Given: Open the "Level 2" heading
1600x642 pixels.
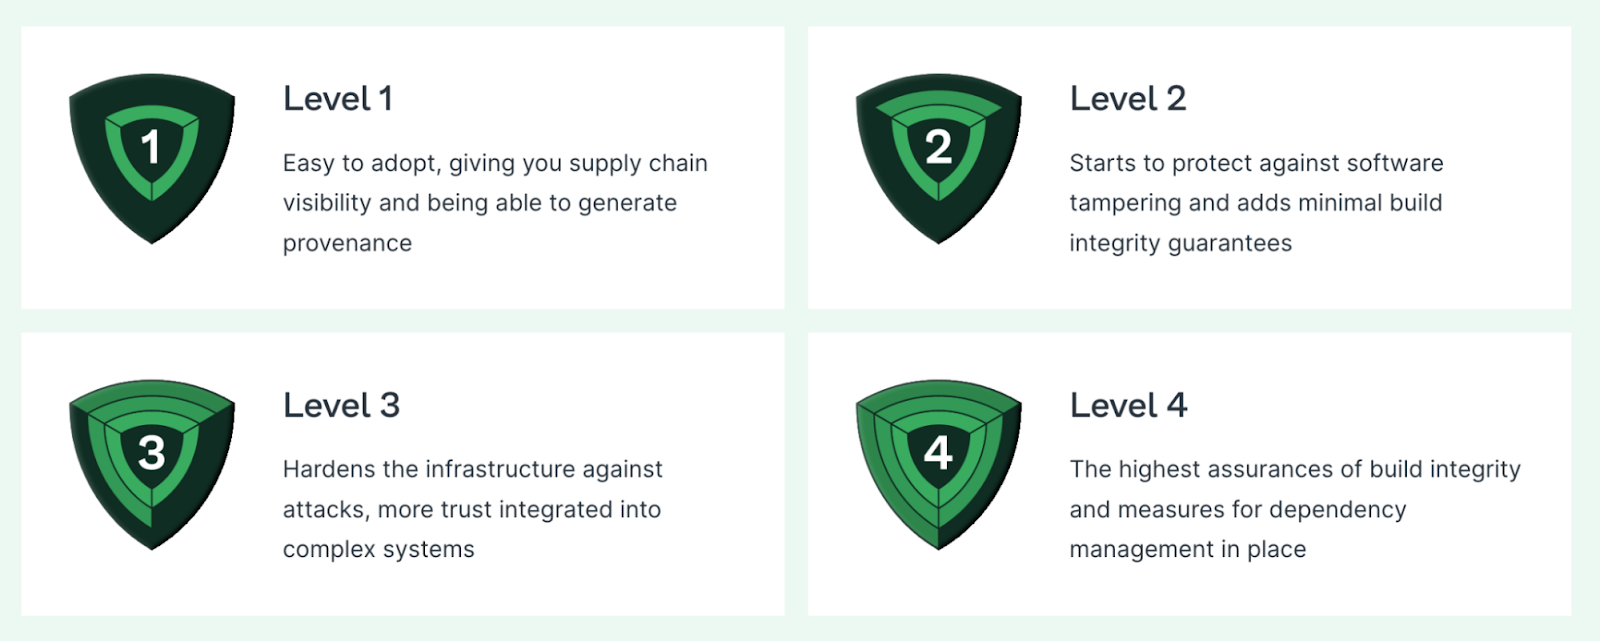Looking at the screenshot, I should [1127, 99].
